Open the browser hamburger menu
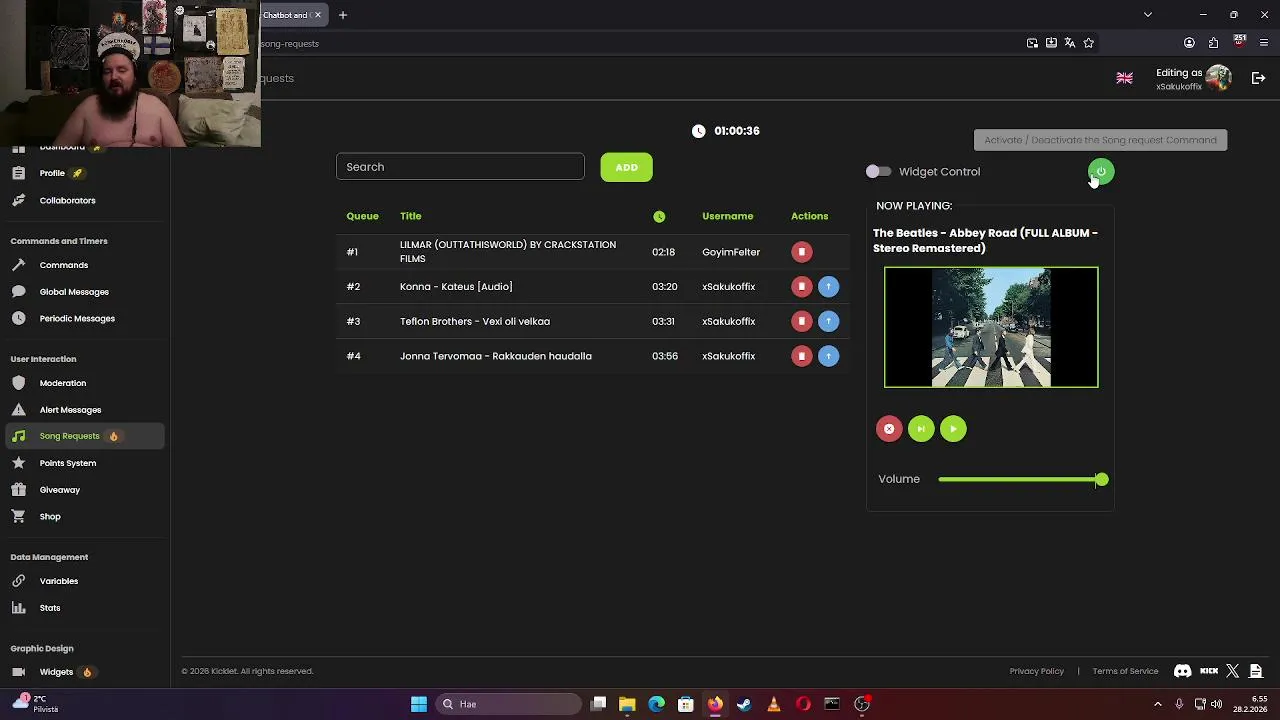1280x720 pixels. (x=1264, y=43)
